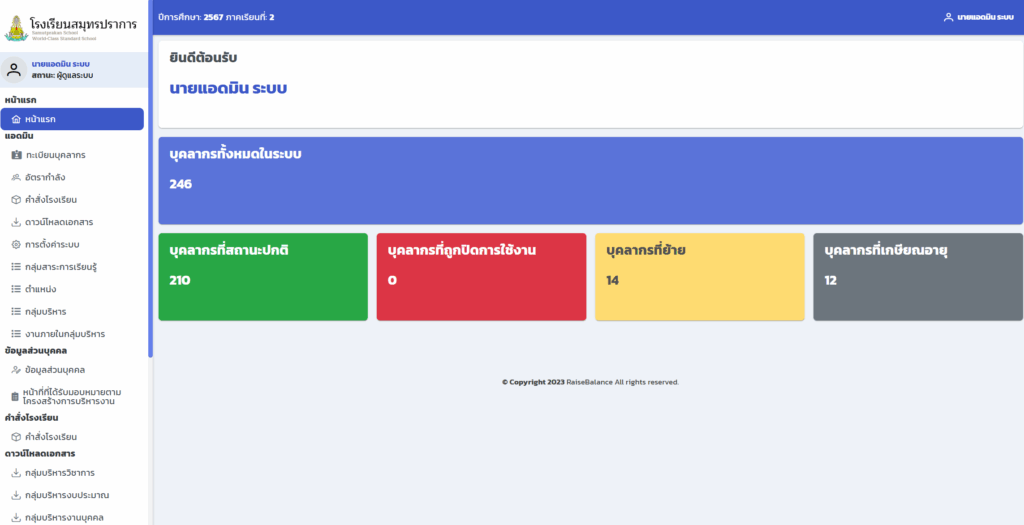Select กลุ่มบริหาร in the sidebar
This screenshot has width=1024, height=525.
53,312
